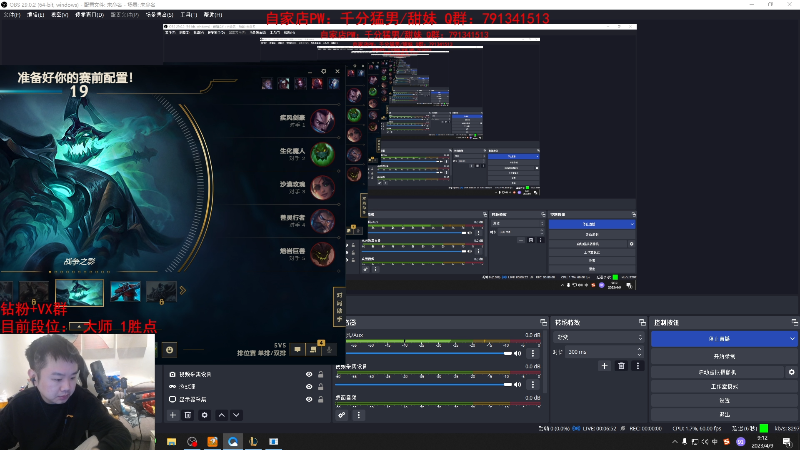Image resolution: width=800 pixels, height=450 pixels.
Task: Pop out the audio mixer dock
Action: tap(543, 322)
